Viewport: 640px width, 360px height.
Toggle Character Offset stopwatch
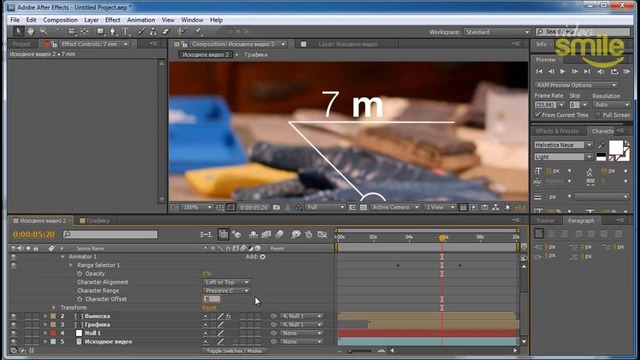(80, 299)
